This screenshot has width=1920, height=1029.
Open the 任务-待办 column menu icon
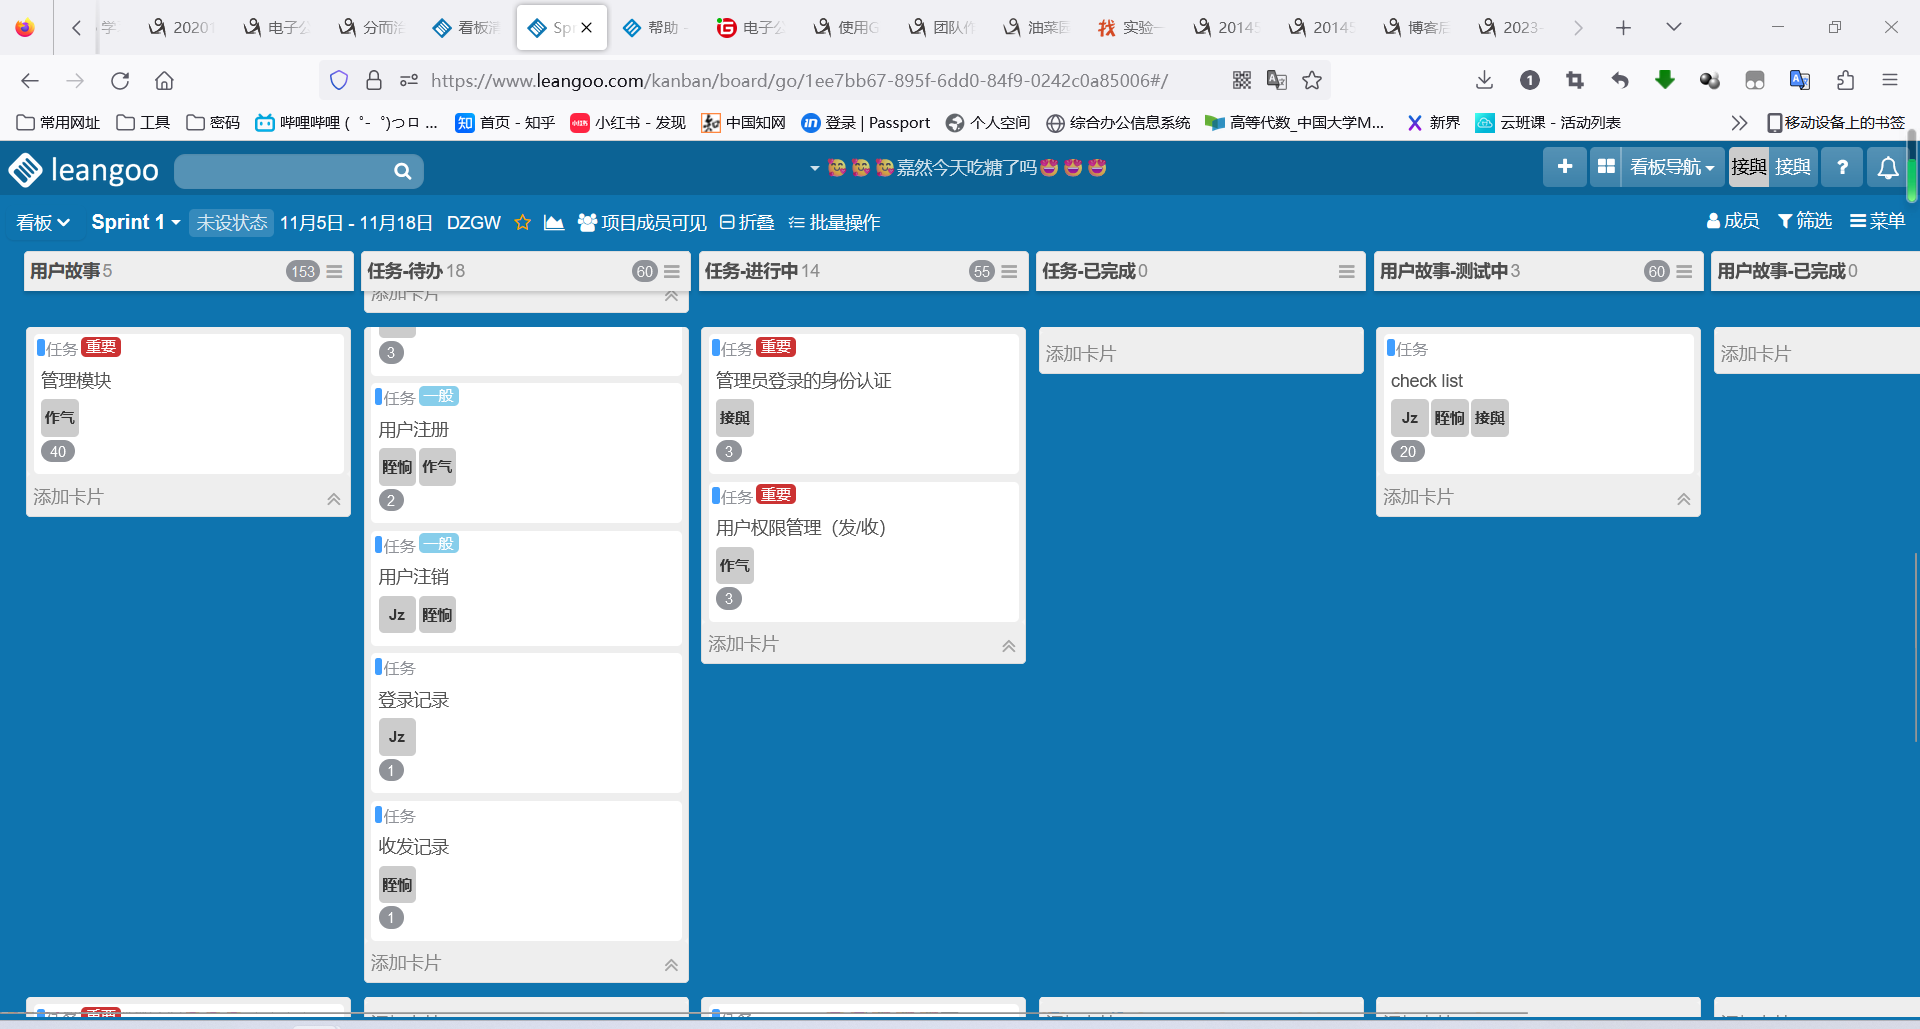tap(672, 271)
